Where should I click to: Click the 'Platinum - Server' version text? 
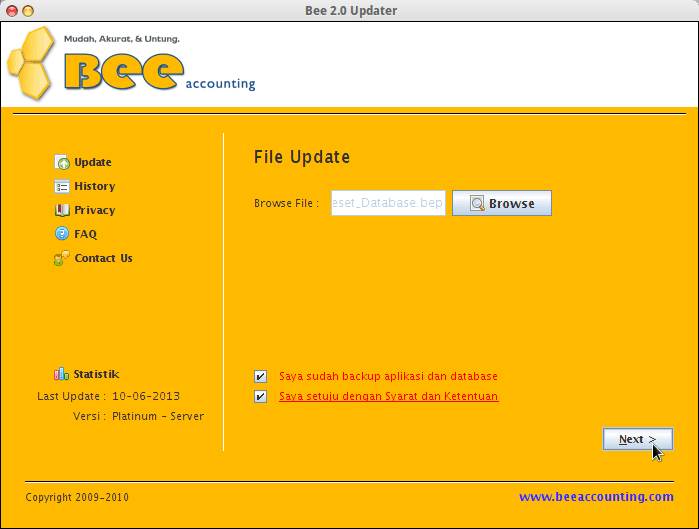(x=158, y=416)
